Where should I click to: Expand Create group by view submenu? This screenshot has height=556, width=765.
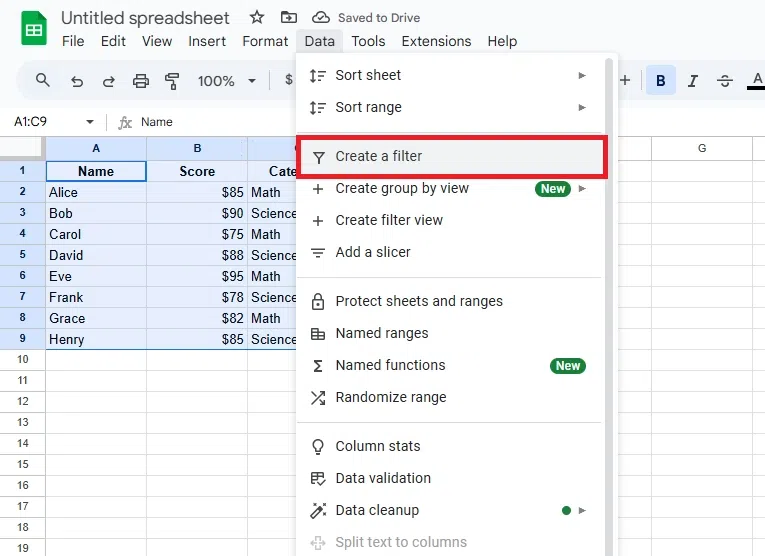coord(449,188)
